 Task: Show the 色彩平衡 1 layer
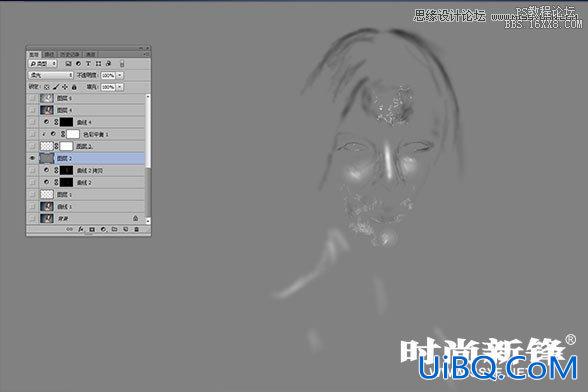pyautogui.click(x=32, y=134)
